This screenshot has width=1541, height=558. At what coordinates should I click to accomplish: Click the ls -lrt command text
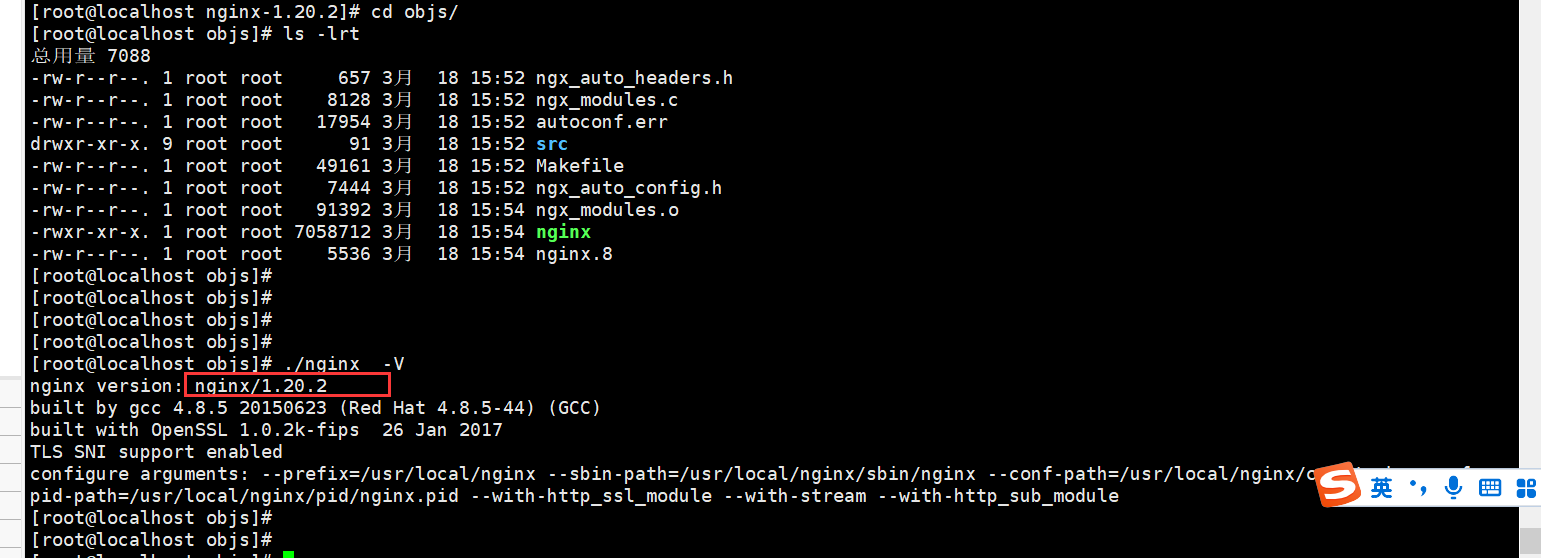point(316,34)
